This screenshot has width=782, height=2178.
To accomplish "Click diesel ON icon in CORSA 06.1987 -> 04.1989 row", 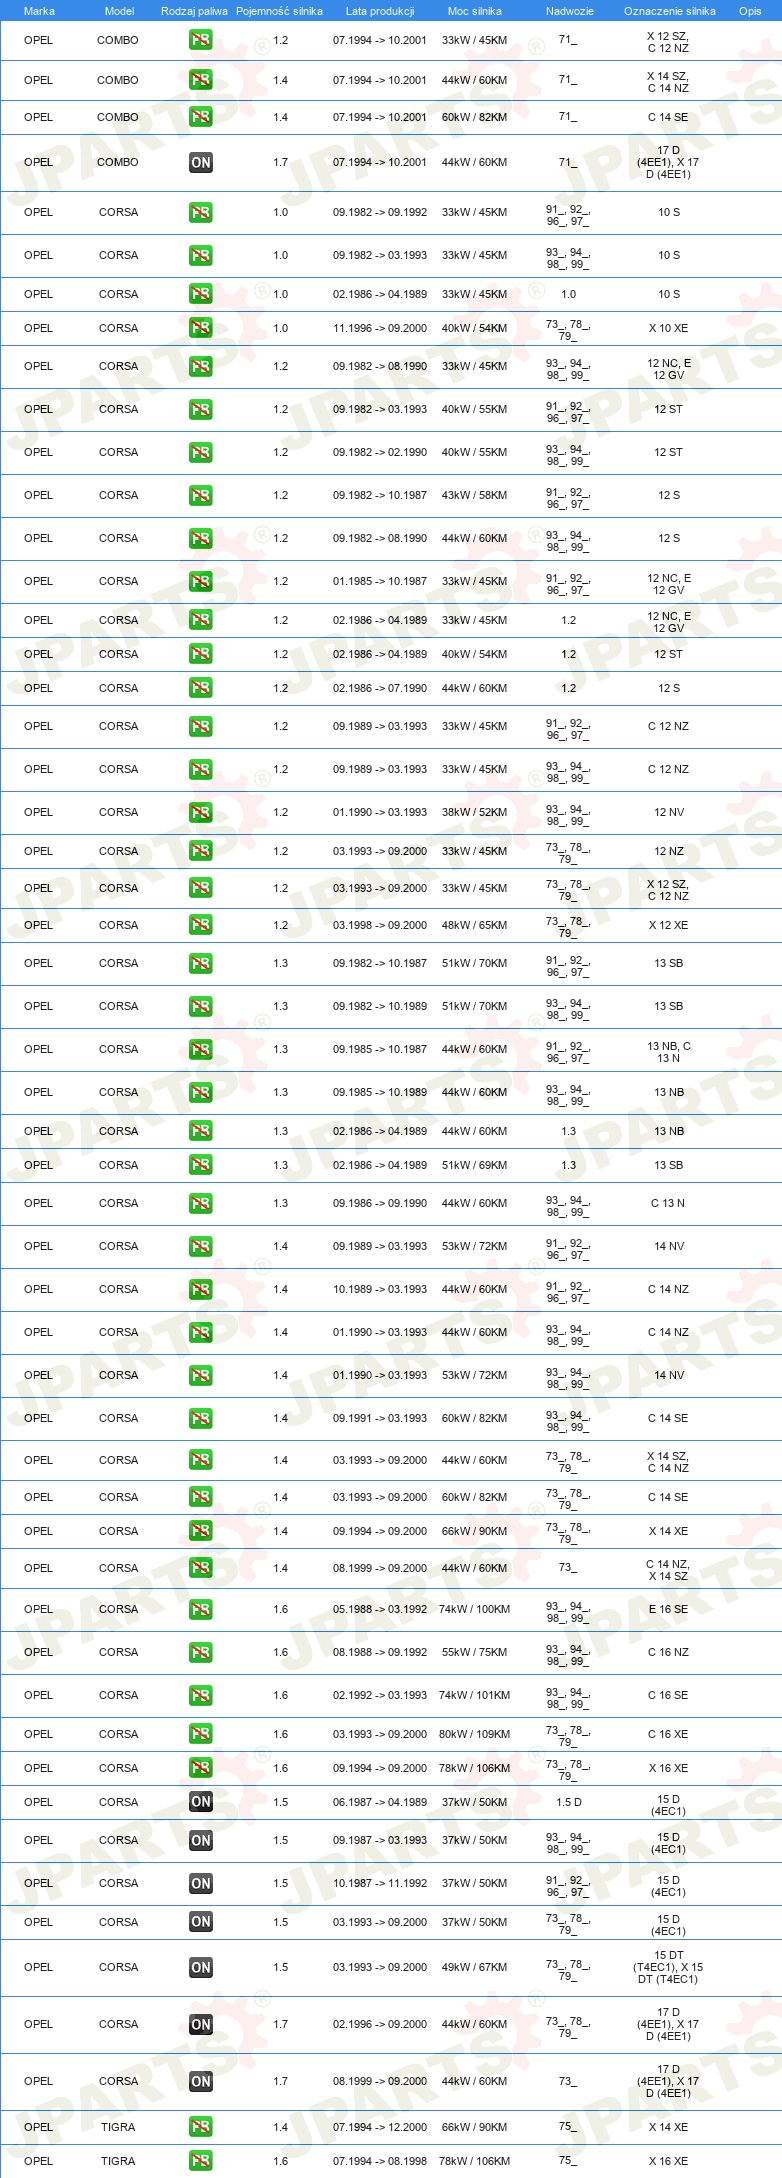I will pyautogui.click(x=201, y=1803).
